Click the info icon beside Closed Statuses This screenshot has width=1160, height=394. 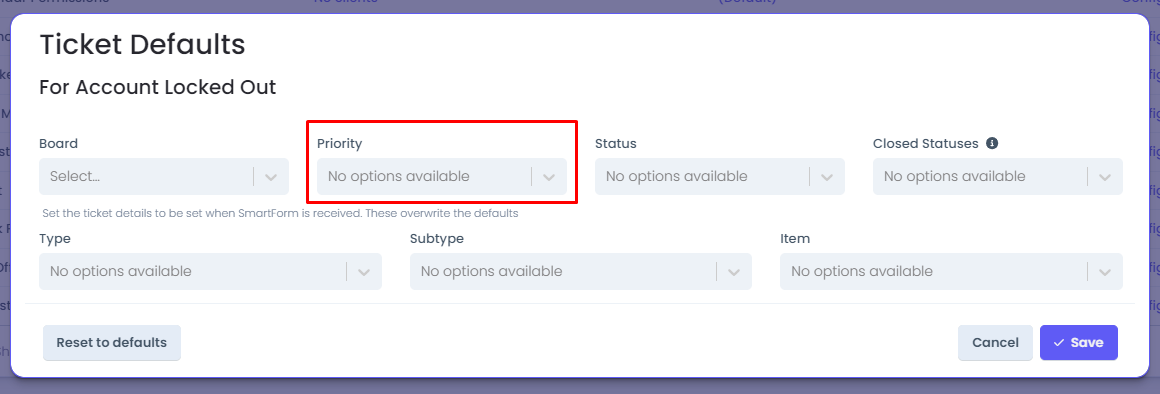click(993, 143)
